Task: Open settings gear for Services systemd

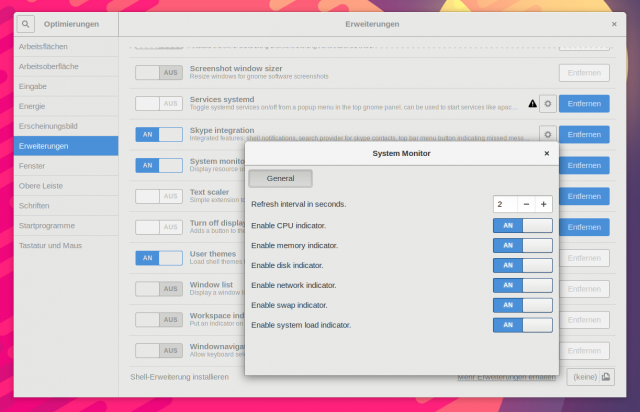Action: coord(547,103)
